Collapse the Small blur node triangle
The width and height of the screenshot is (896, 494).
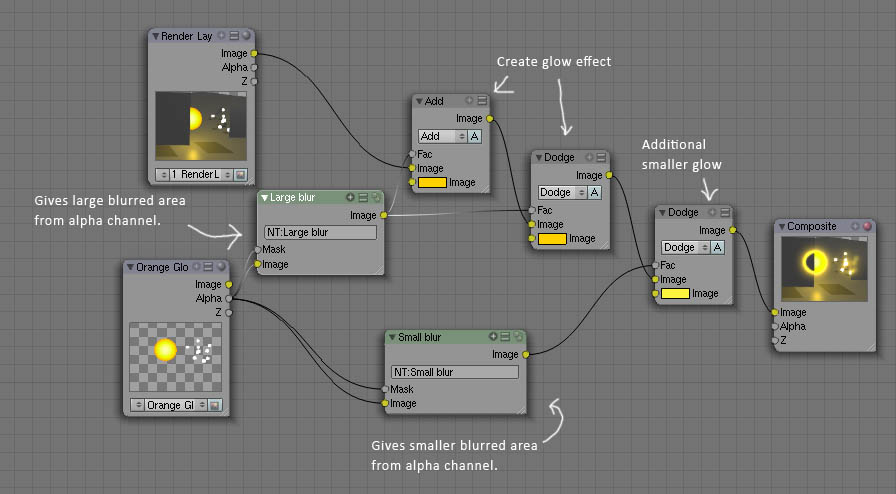[392, 337]
